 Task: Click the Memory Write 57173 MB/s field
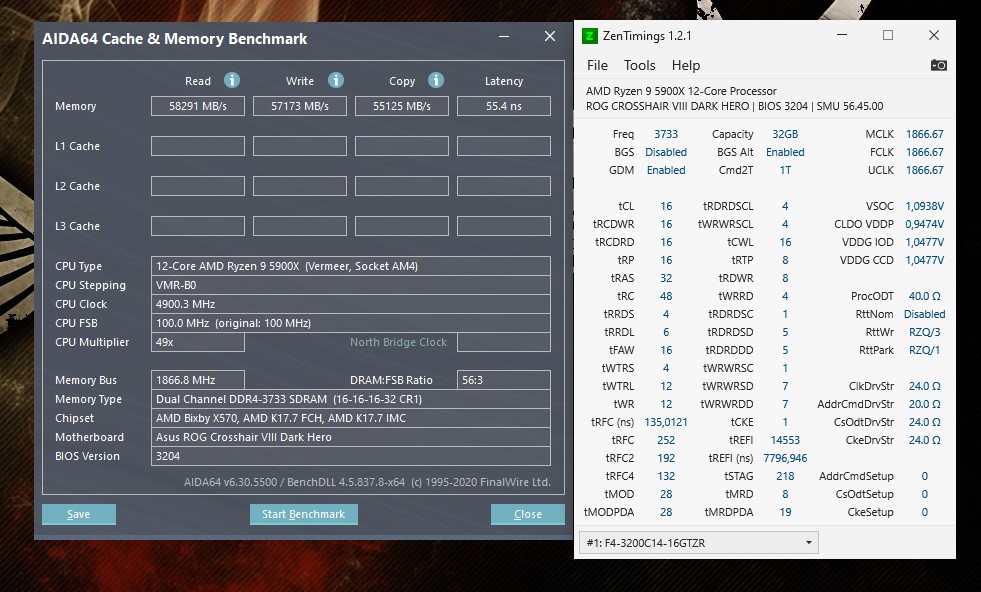coord(300,106)
